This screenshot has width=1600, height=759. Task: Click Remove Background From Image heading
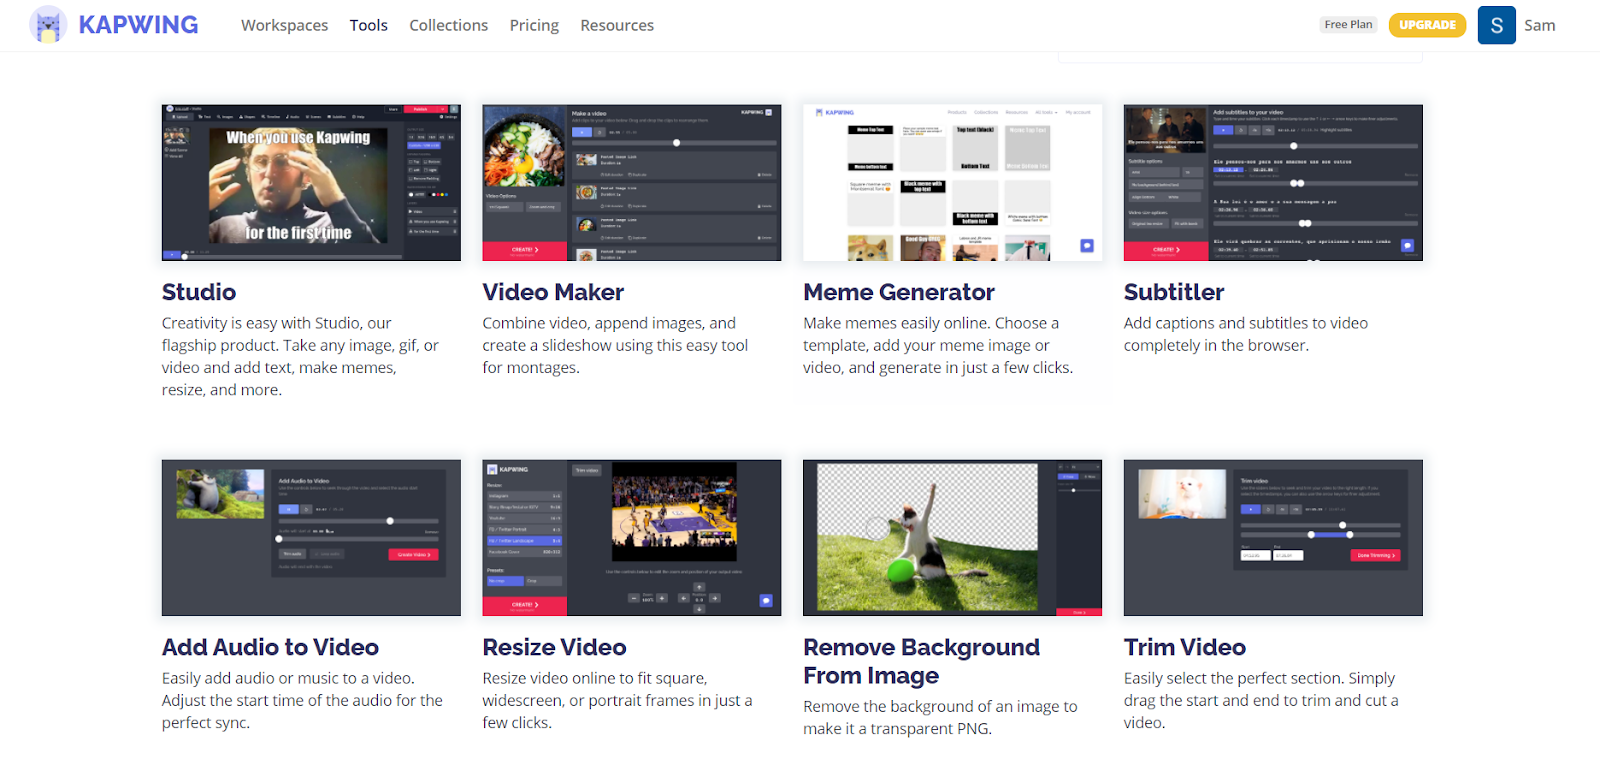pyautogui.click(x=921, y=661)
